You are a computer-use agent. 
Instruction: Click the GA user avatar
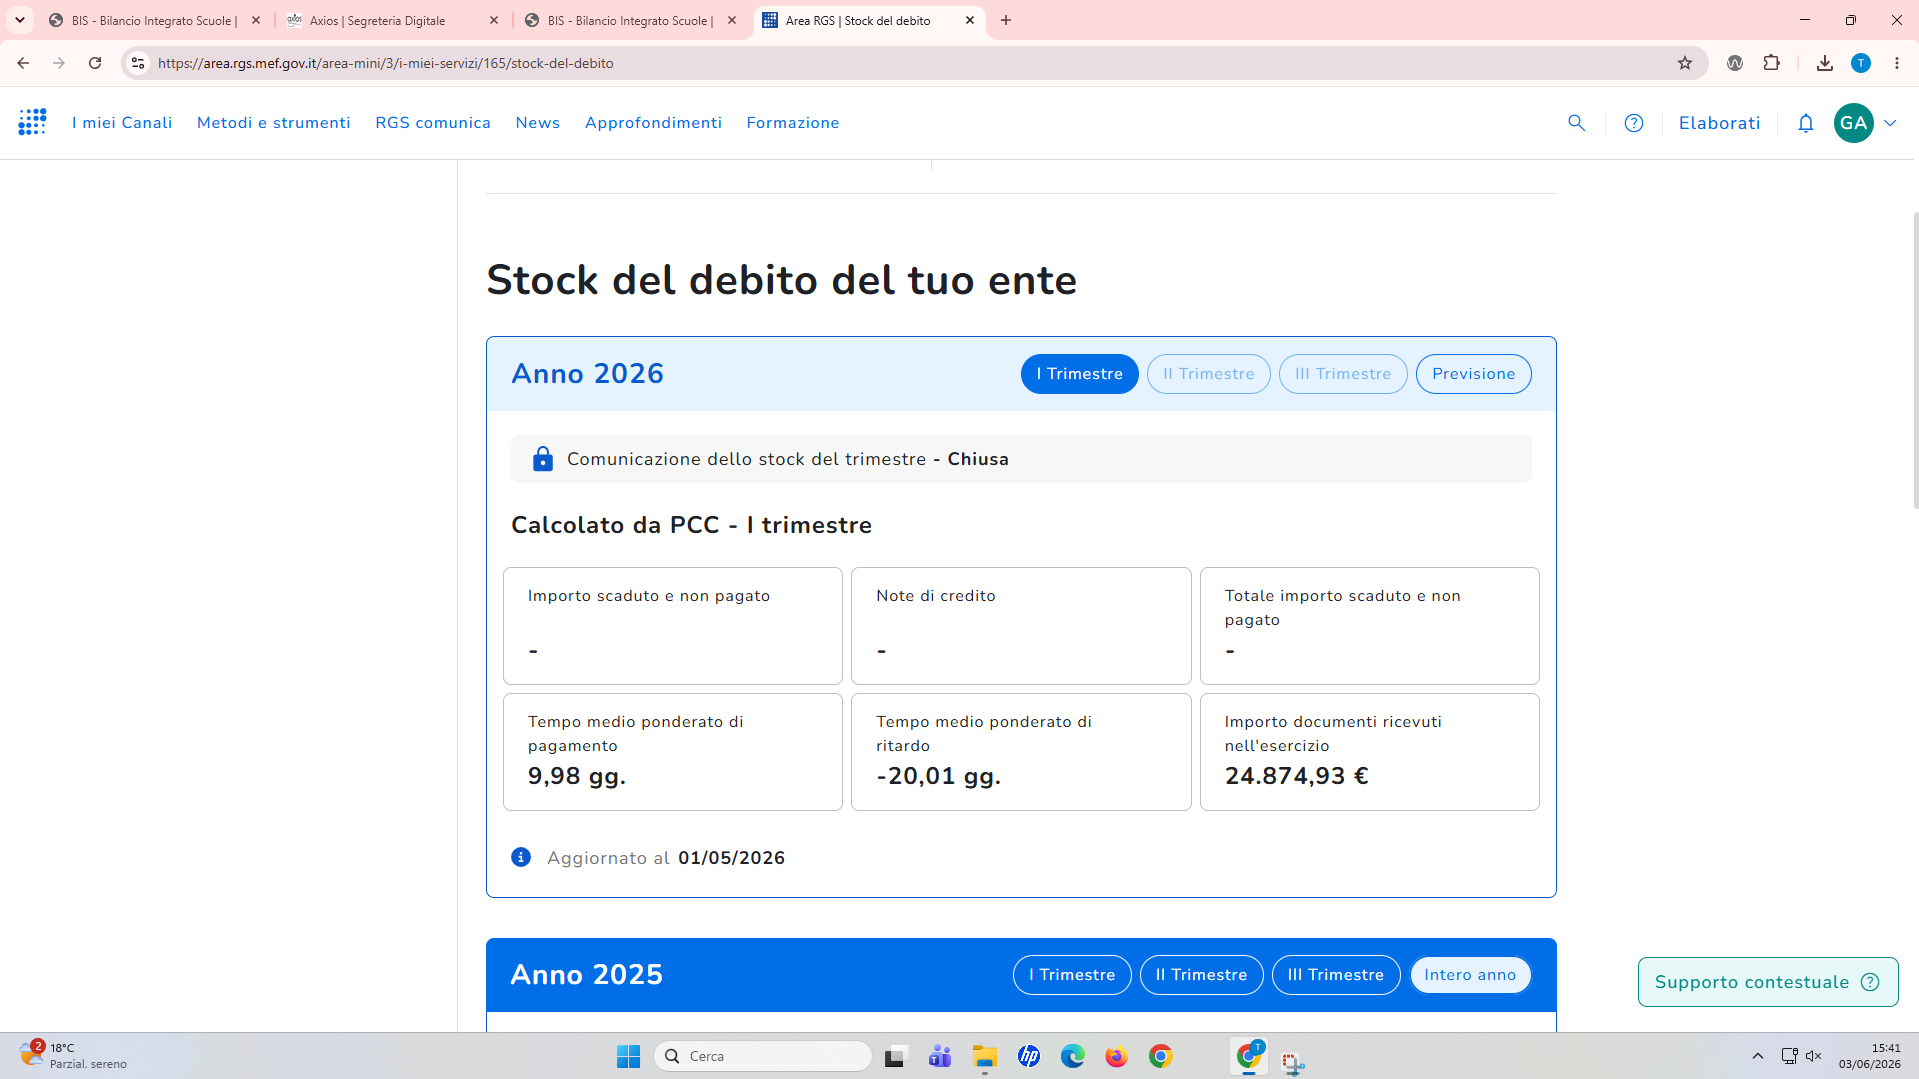coord(1853,123)
